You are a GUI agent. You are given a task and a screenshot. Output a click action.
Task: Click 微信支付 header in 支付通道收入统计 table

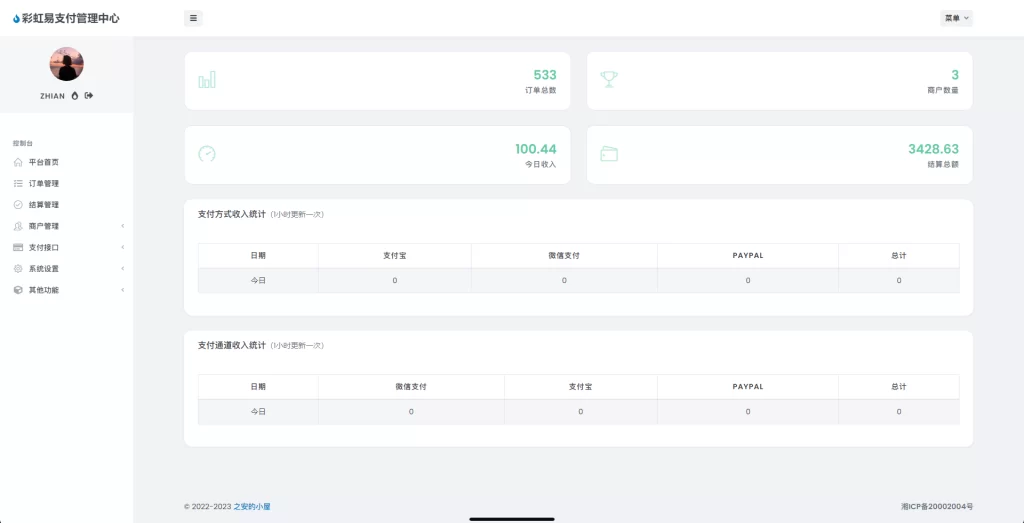click(x=411, y=387)
